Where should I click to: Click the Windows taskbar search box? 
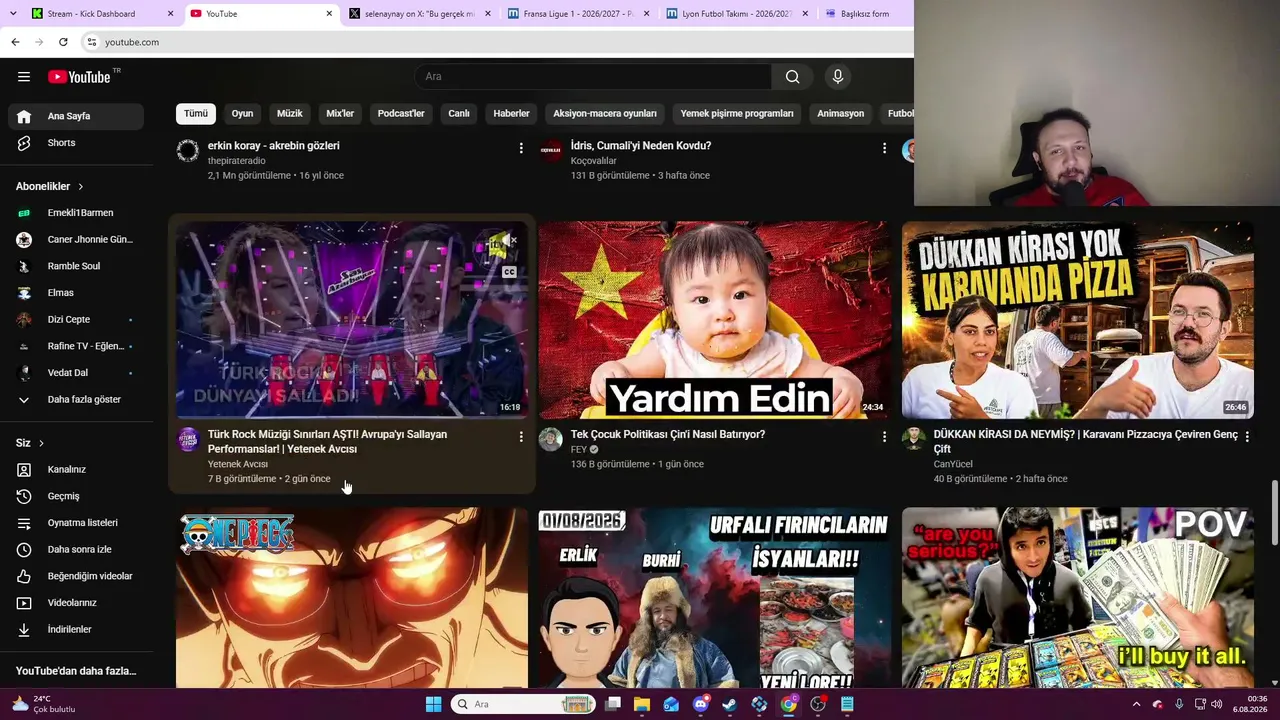pyautogui.click(x=523, y=704)
